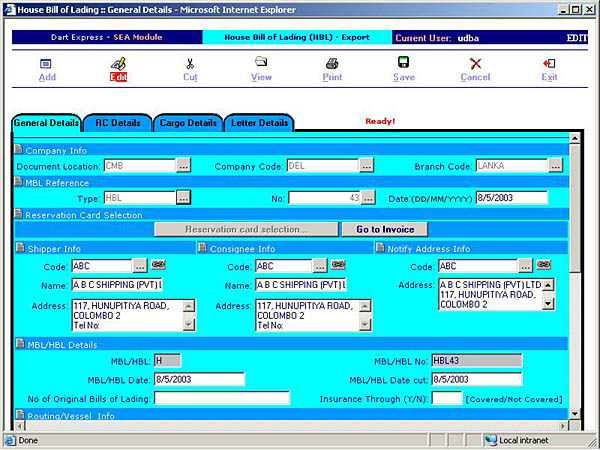
Task: Open the Branch Code lookup button
Action: point(555,165)
